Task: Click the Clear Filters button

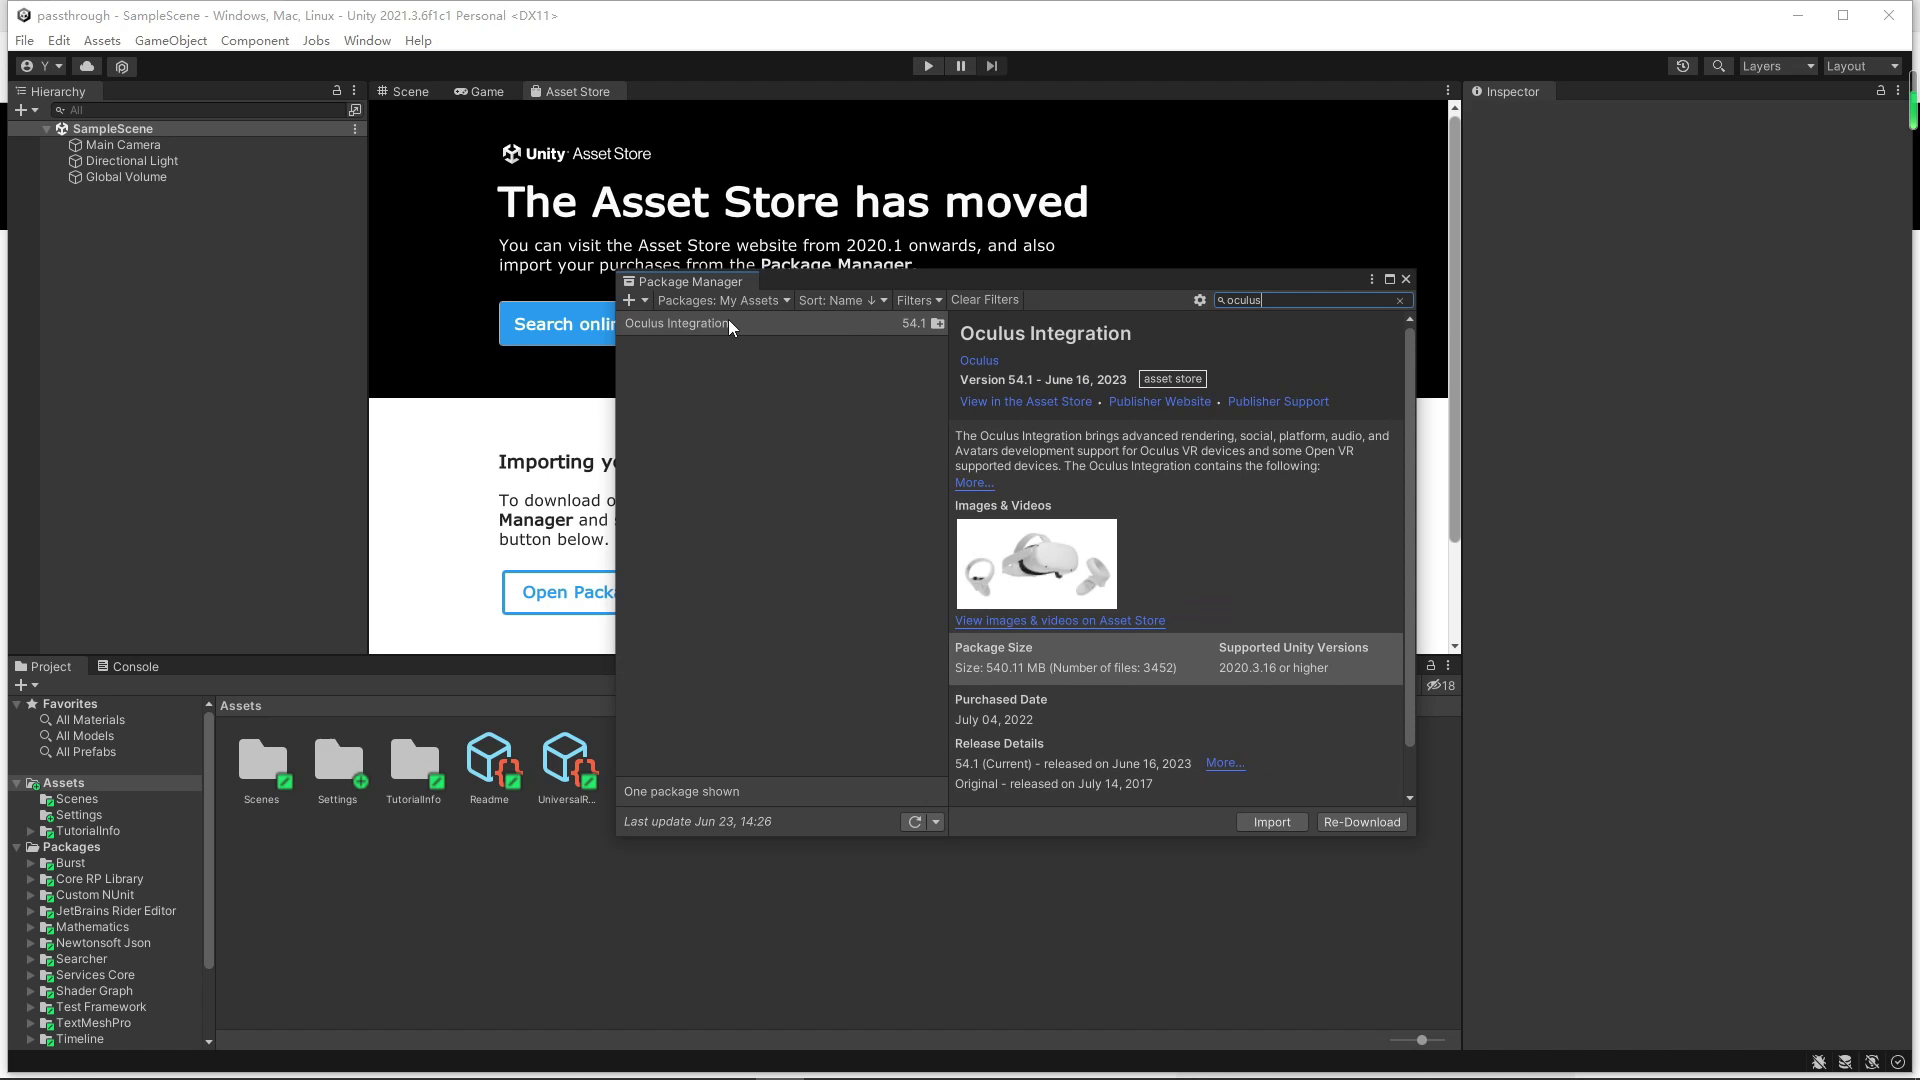Action: tap(985, 300)
